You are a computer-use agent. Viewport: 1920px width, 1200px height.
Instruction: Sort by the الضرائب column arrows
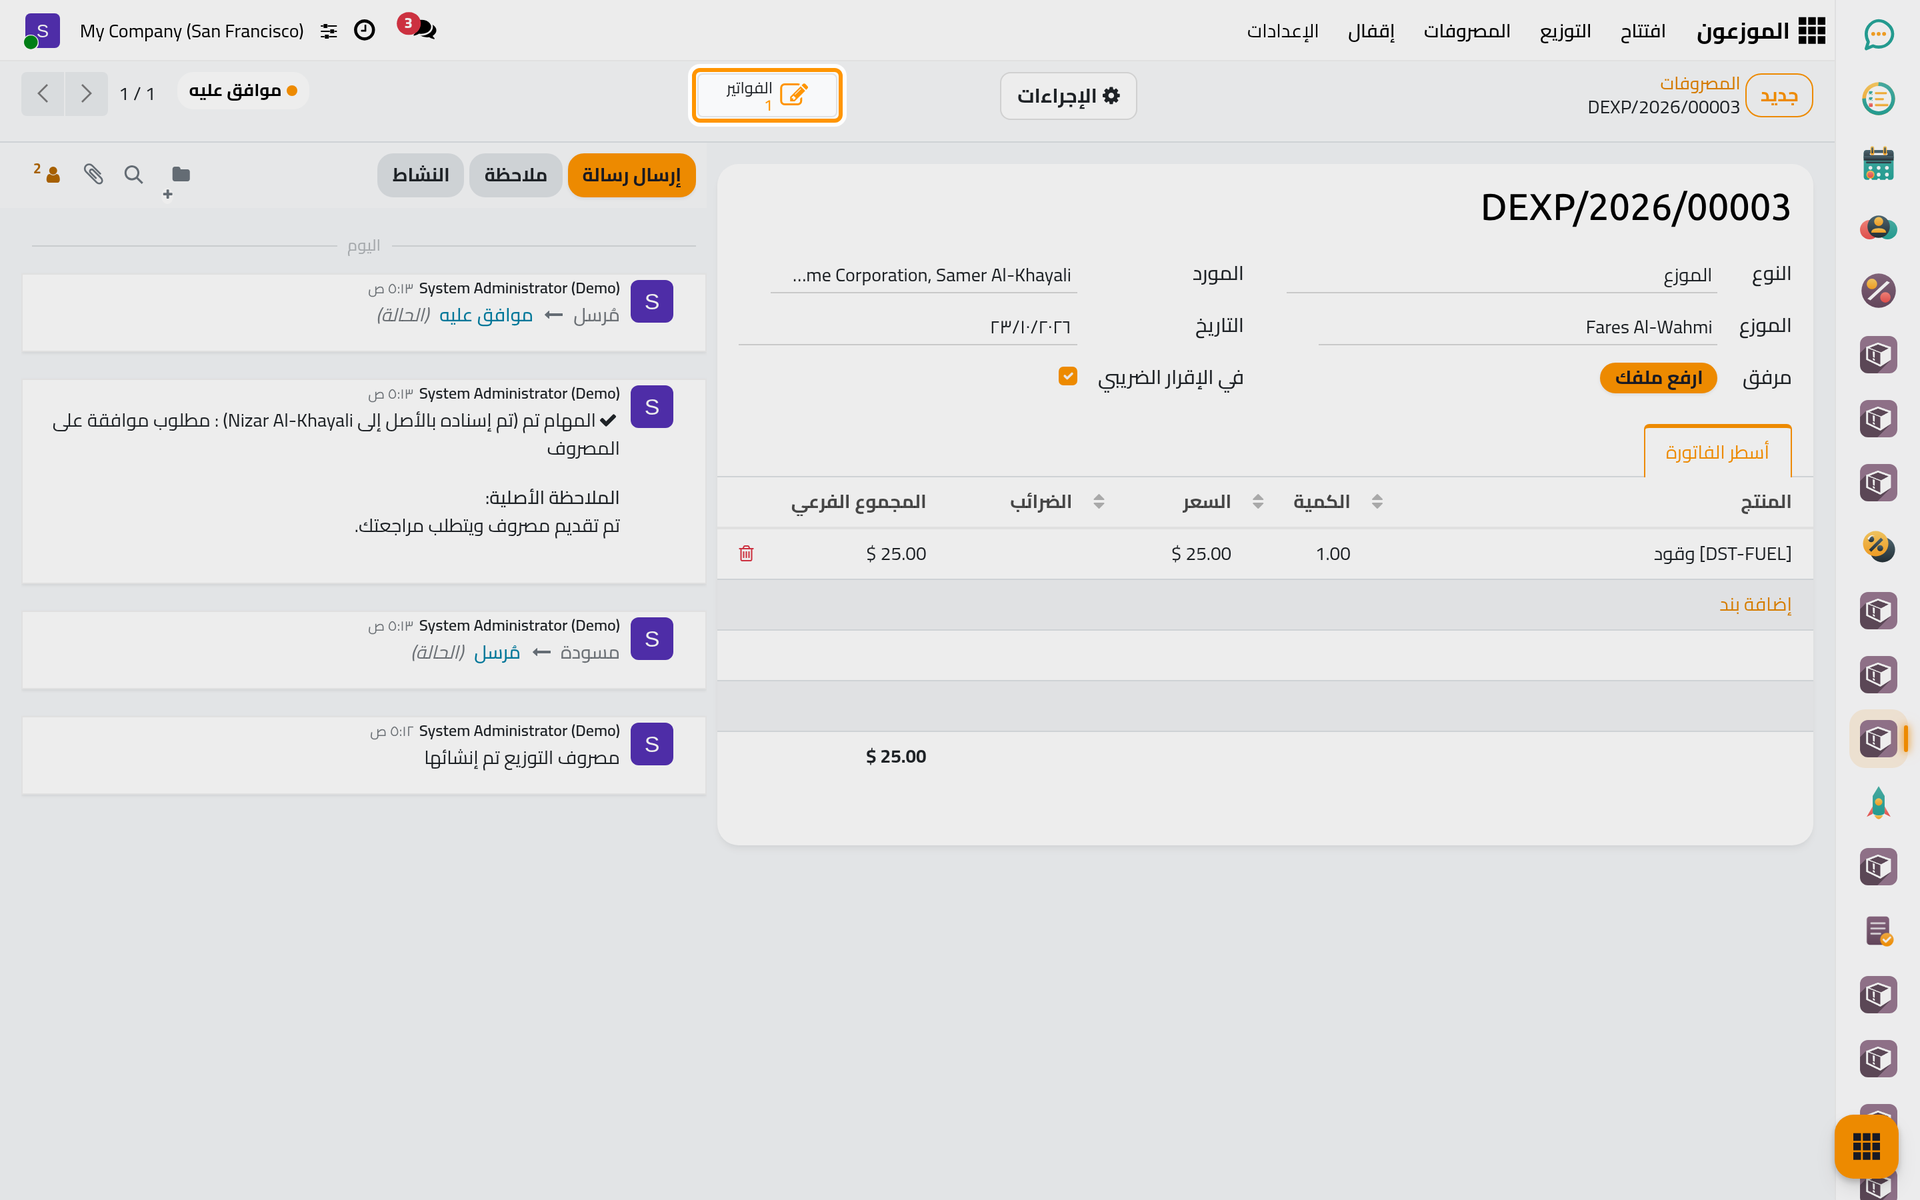pyautogui.click(x=1099, y=502)
